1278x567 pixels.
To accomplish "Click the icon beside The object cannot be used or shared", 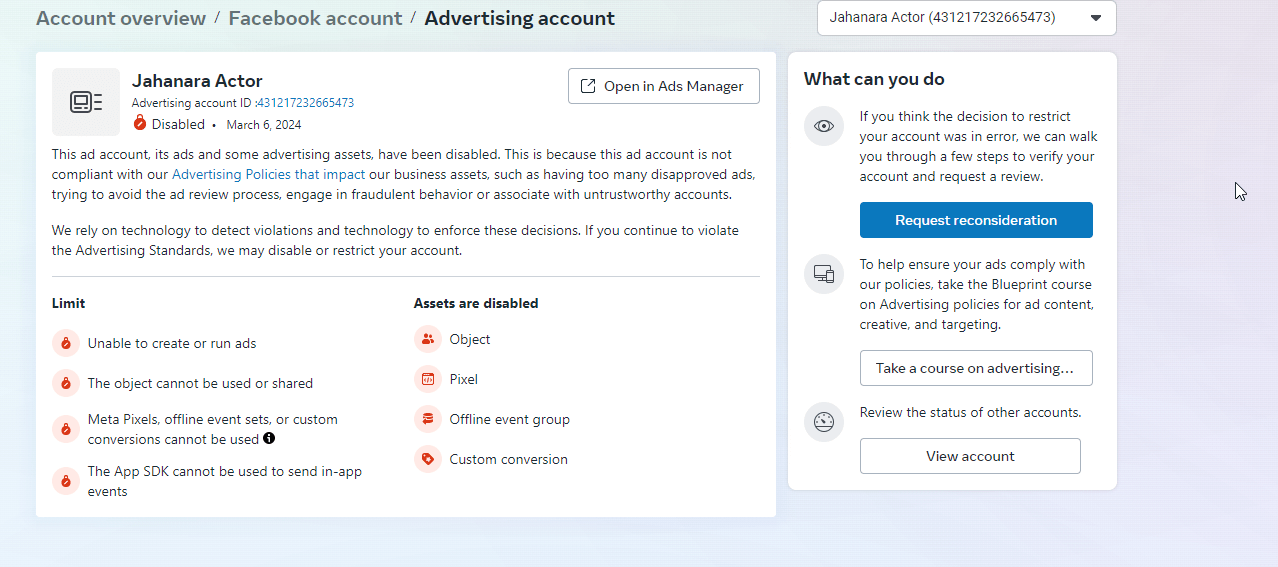I will point(66,383).
